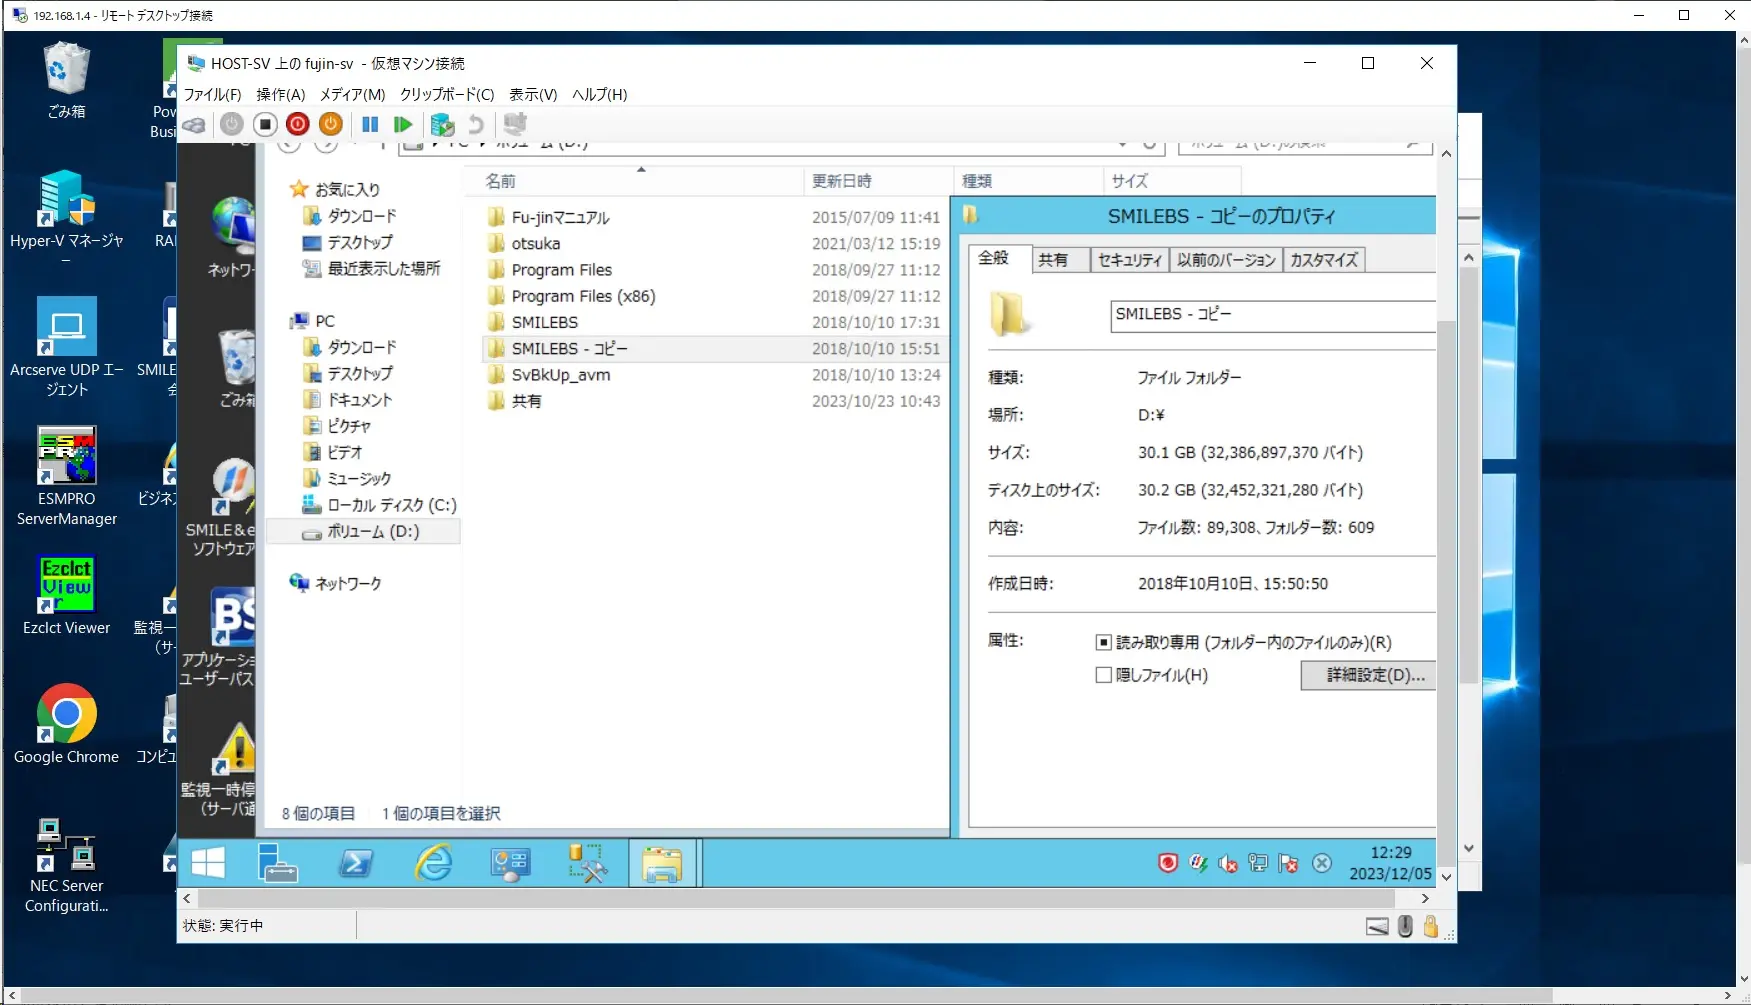This screenshot has width=1751, height=1005.
Task: Click the red Shut Down VM icon
Action: pyautogui.click(x=298, y=124)
